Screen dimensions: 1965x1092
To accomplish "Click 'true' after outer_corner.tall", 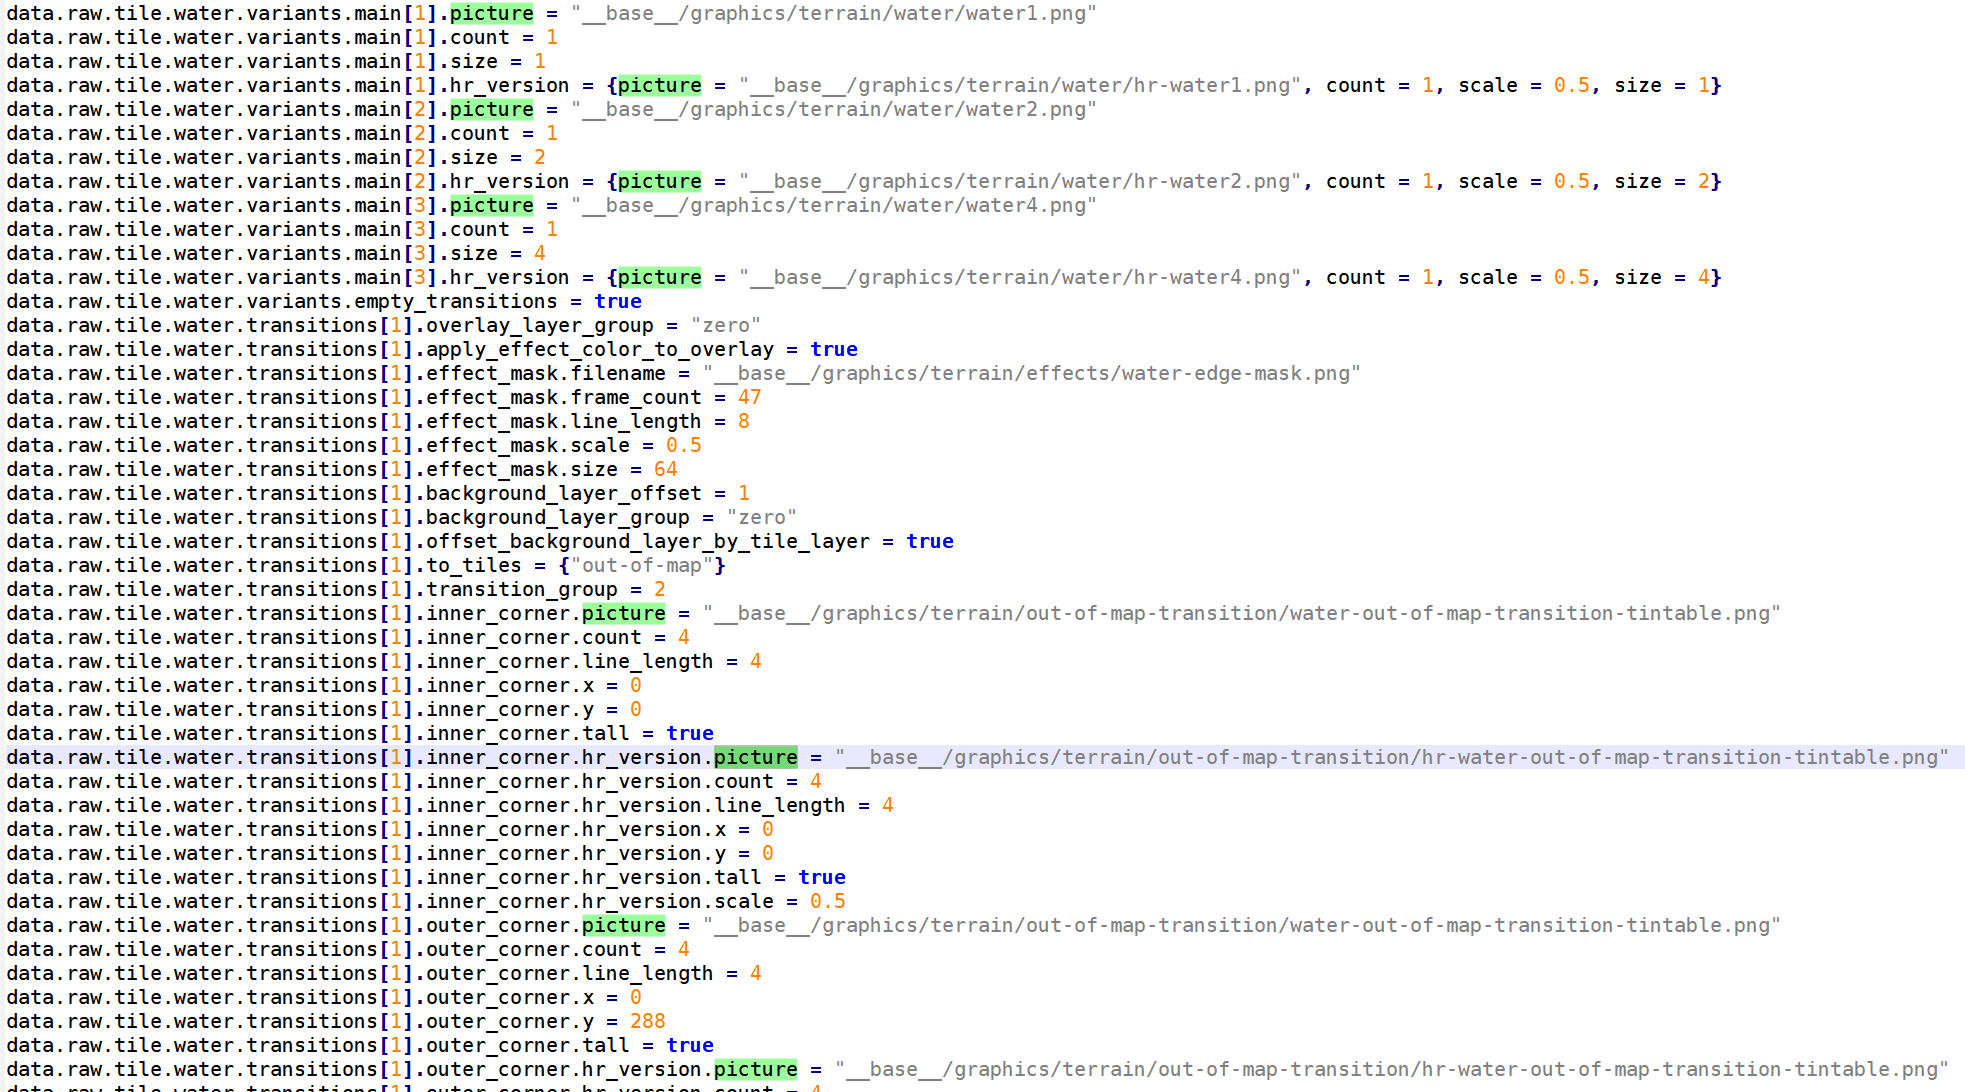I will [x=690, y=1045].
